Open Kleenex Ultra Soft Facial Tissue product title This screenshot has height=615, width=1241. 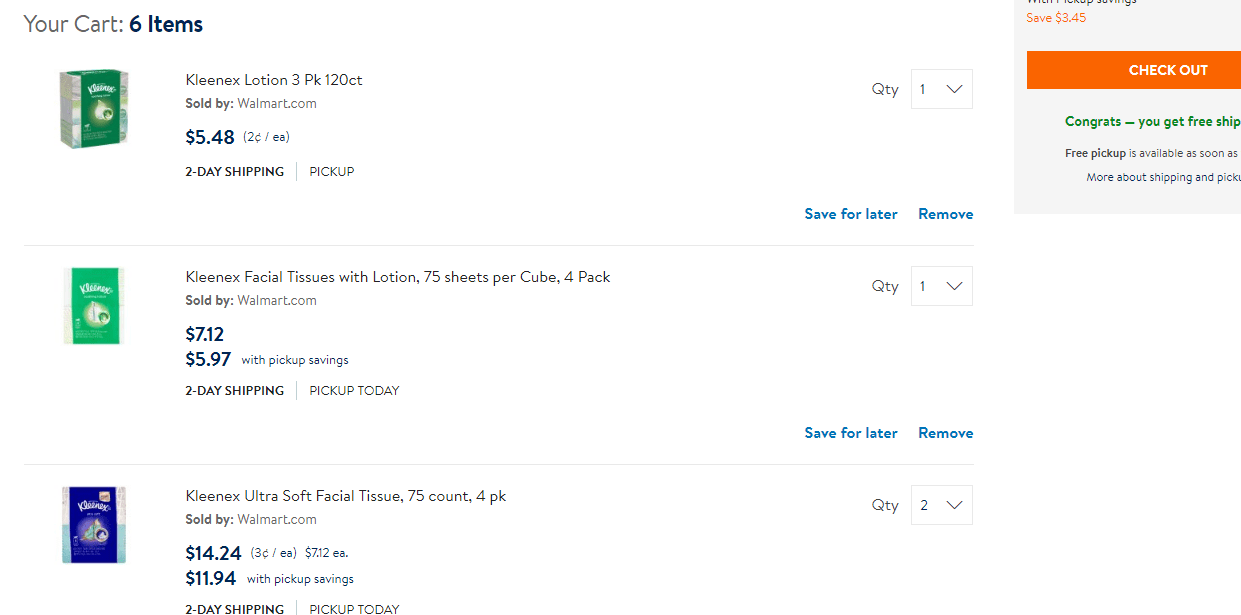(346, 496)
